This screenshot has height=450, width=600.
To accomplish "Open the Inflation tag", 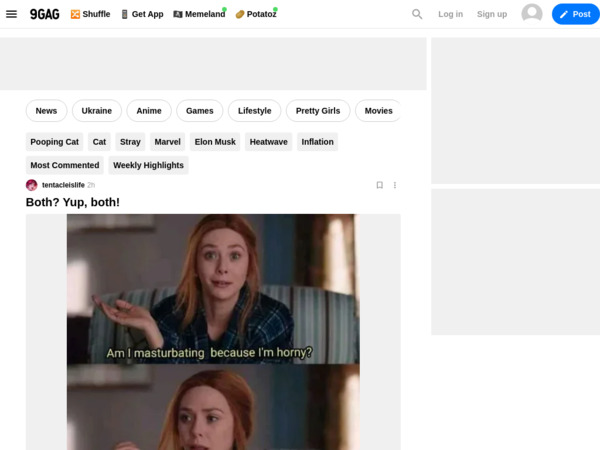I will (x=318, y=142).
